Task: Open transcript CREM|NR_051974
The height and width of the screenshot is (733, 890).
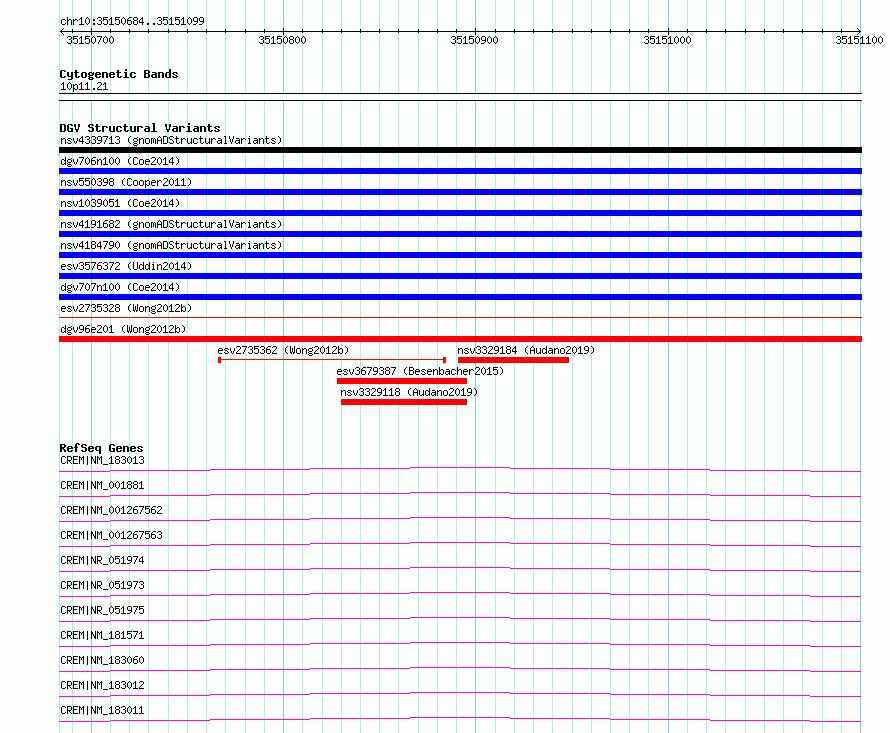Action: point(102,560)
